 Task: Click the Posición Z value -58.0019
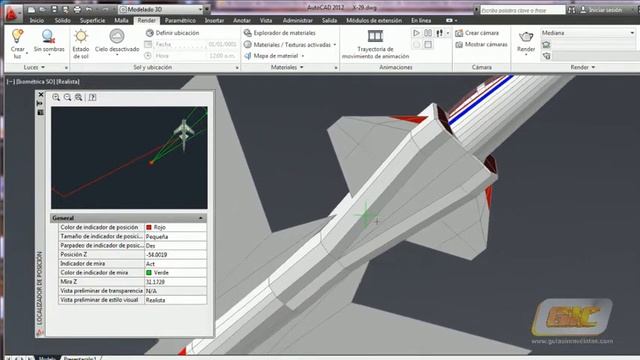point(176,255)
